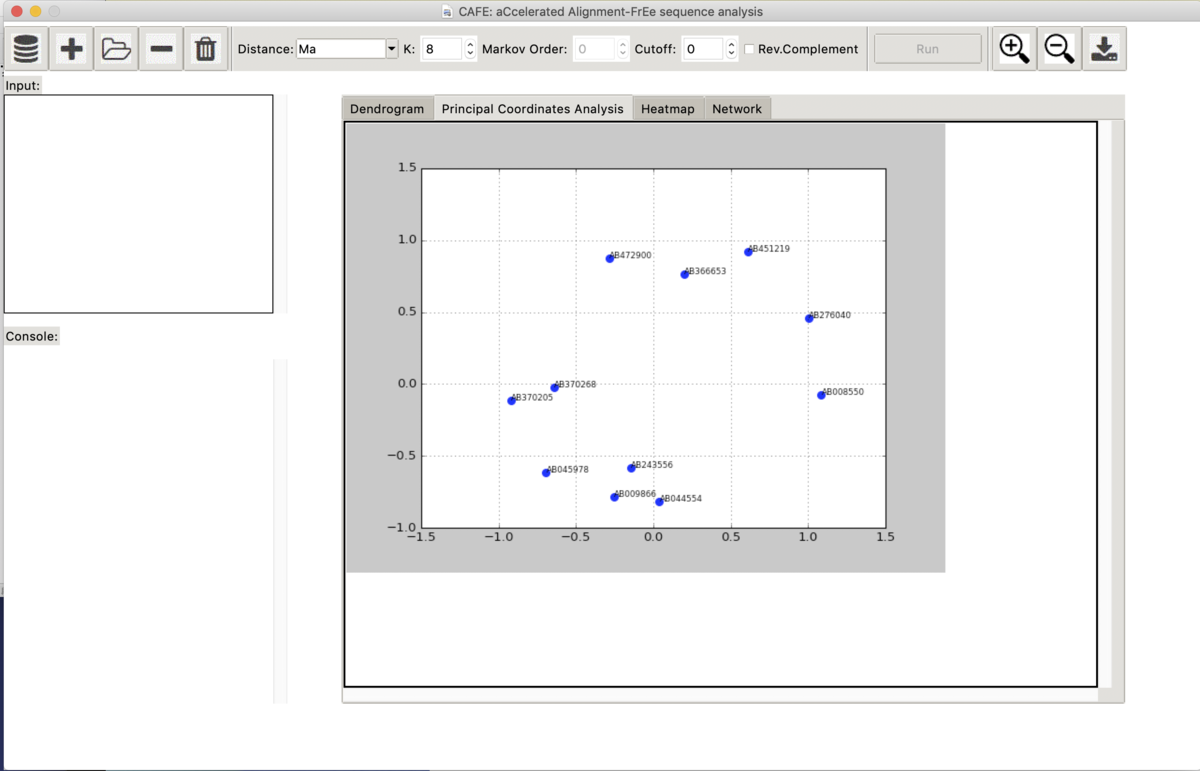Click inside the Input list box
The image size is (1200, 771).
pos(138,204)
